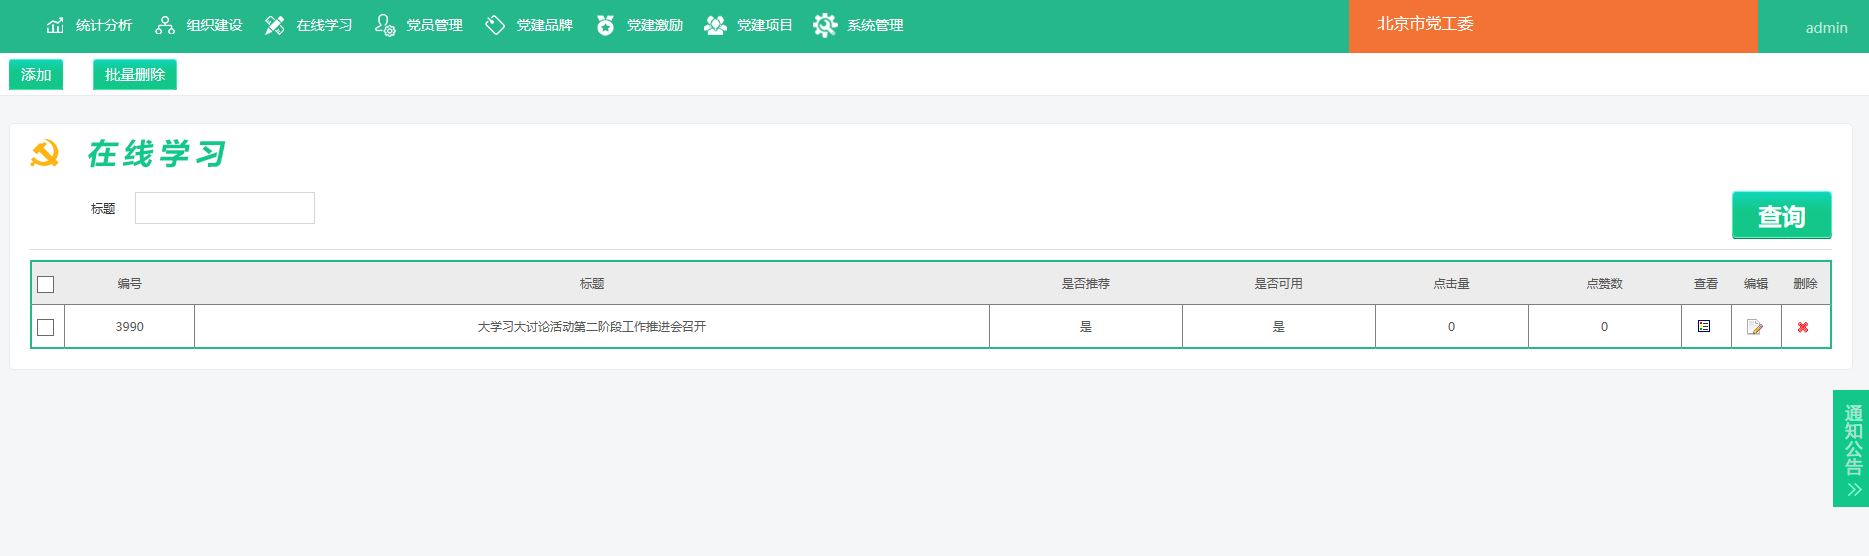The height and width of the screenshot is (556, 1869).
Task: View details of record 3990
Action: pyautogui.click(x=1704, y=326)
